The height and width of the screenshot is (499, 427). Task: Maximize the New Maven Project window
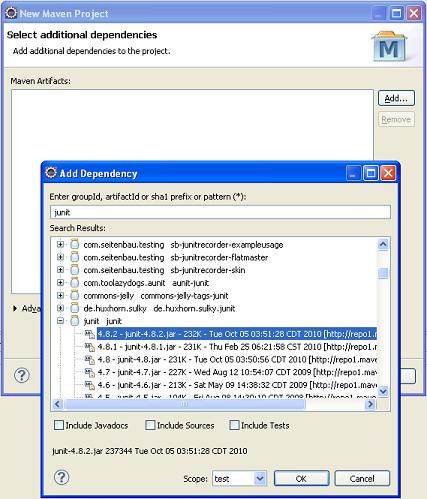pos(396,13)
